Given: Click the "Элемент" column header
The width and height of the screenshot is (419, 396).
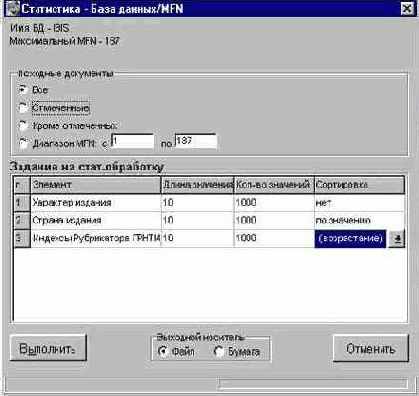Looking at the screenshot, I should pyautogui.click(x=95, y=185).
